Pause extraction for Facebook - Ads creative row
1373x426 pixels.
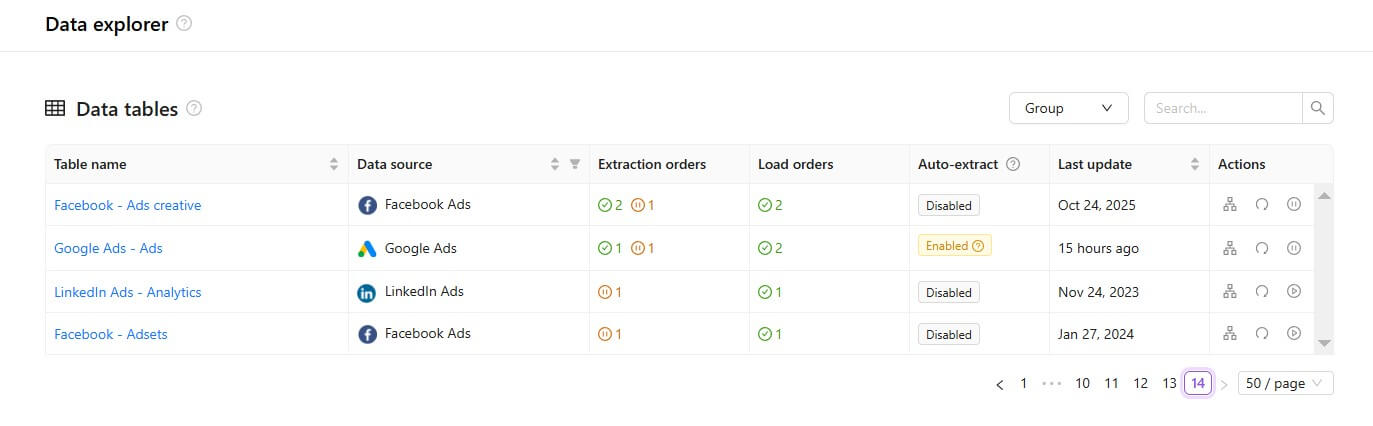[x=1294, y=205]
